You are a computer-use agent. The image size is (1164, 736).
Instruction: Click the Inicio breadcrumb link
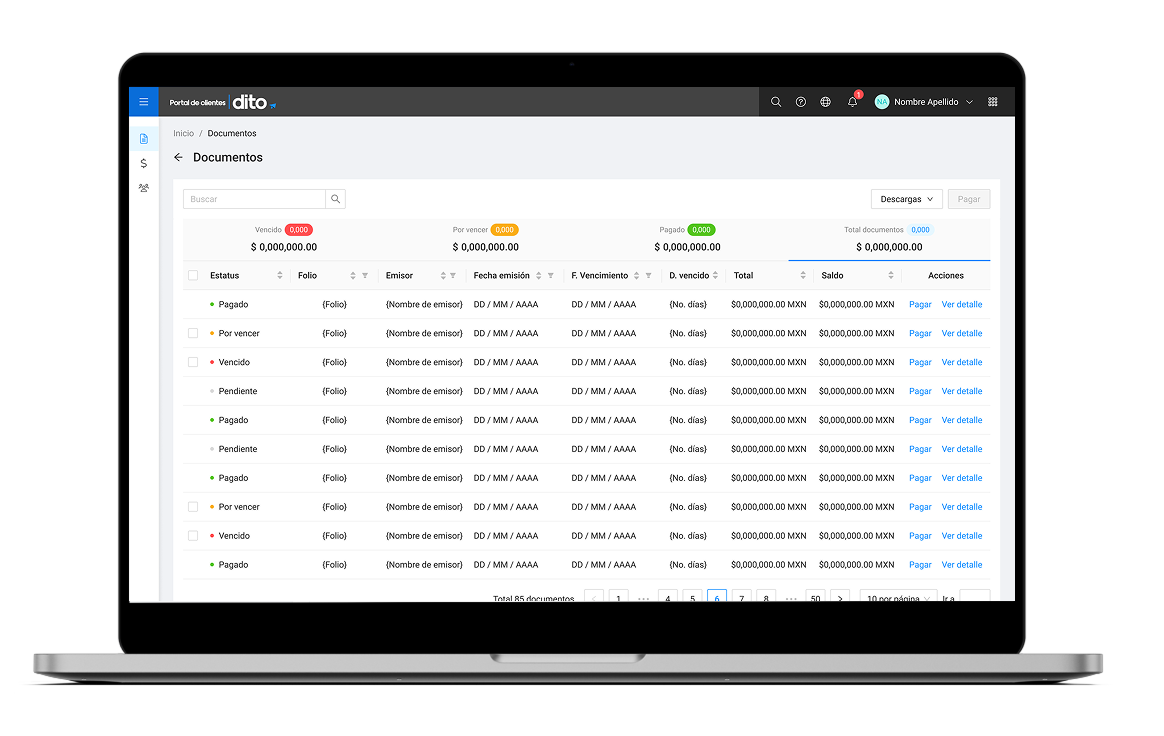click(x=183, y=133)
